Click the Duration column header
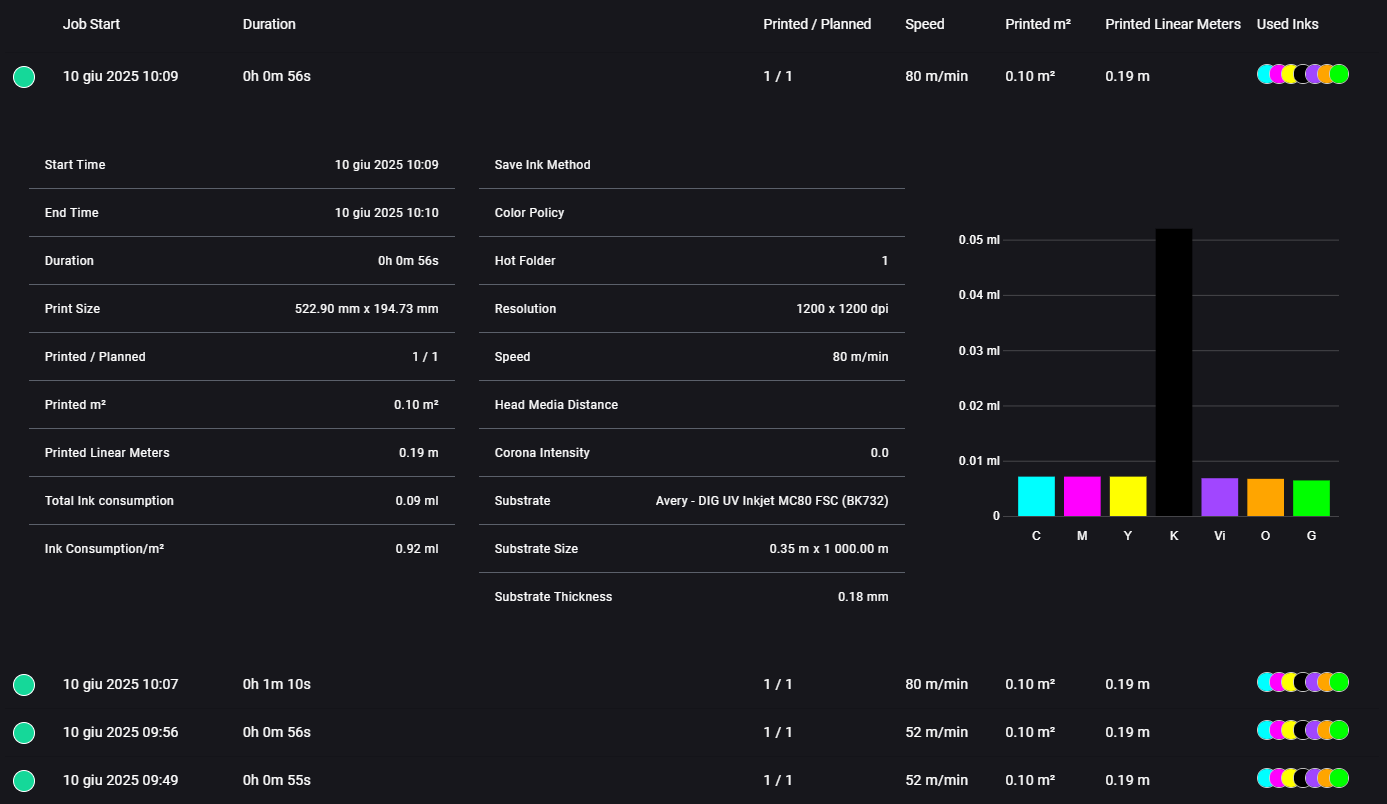The width and height of the screenshot is (1387, 804). pyautogui.click(x=269, y=24)
